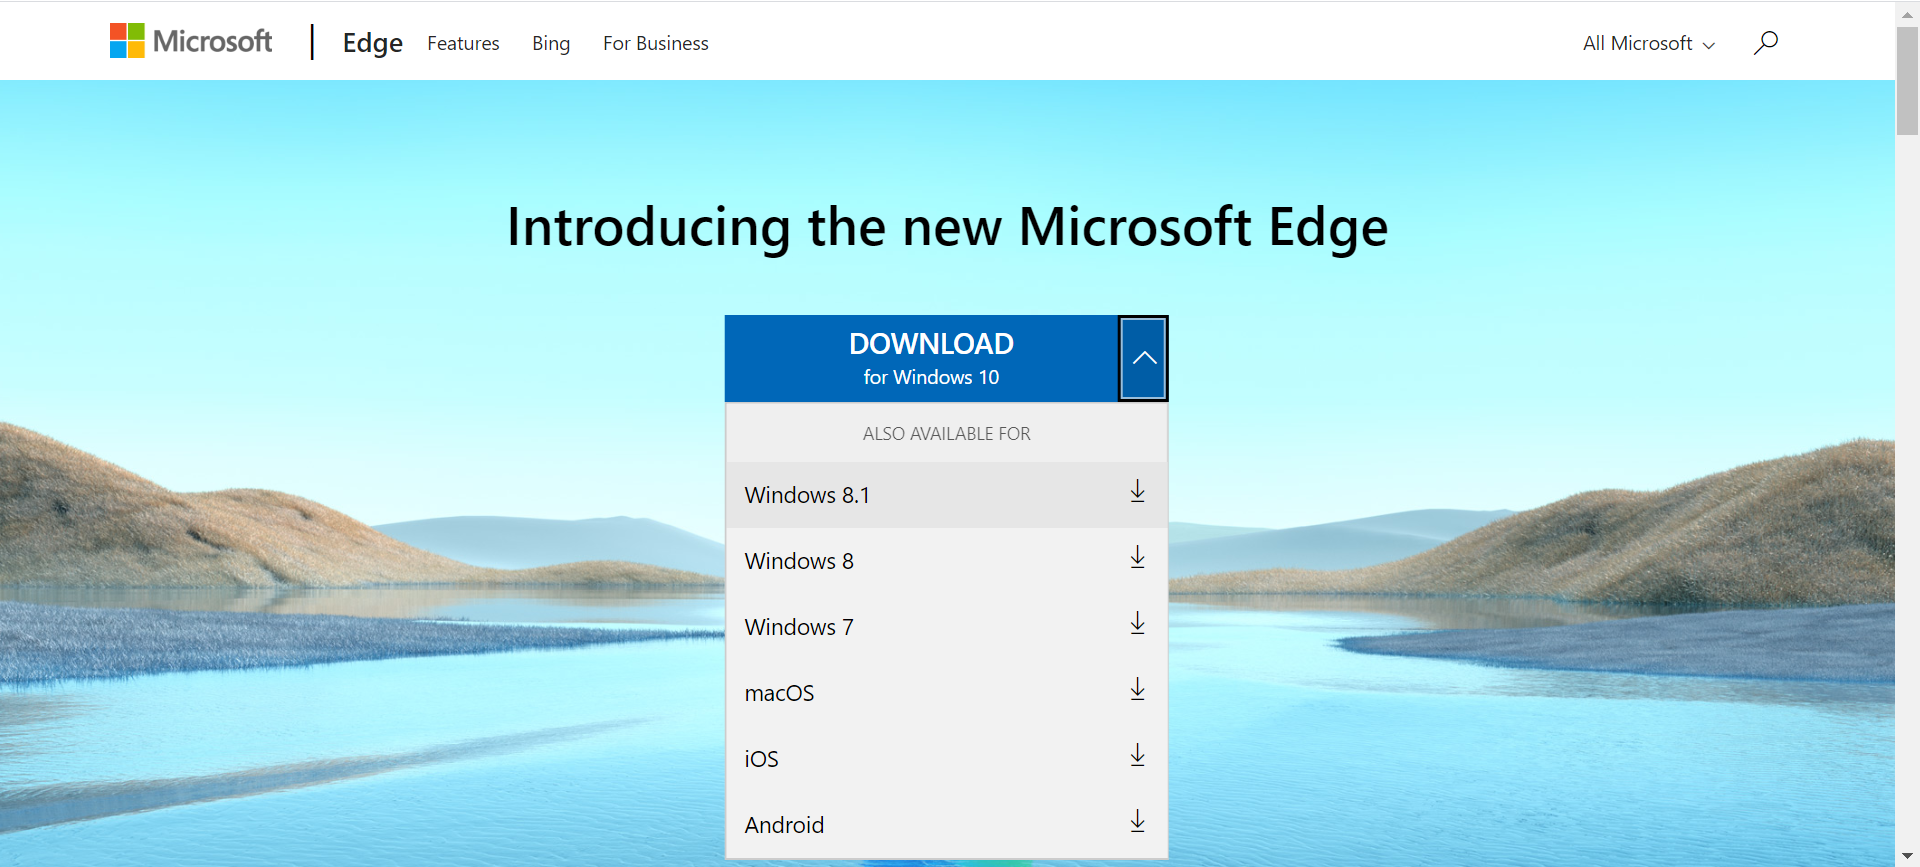Image resolution: width=1920 pixels, height=867 pixels.
Task: Select the Android label
Action: (784, 825)
